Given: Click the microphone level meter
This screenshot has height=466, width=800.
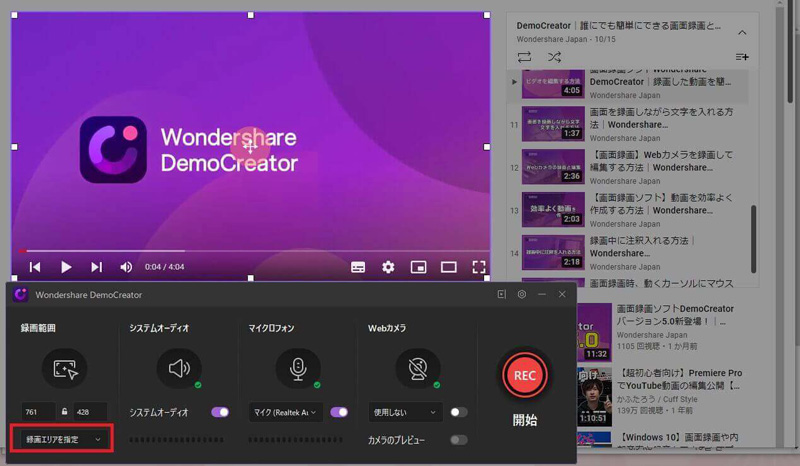Looking at the screenshot, I should point(295,439).
